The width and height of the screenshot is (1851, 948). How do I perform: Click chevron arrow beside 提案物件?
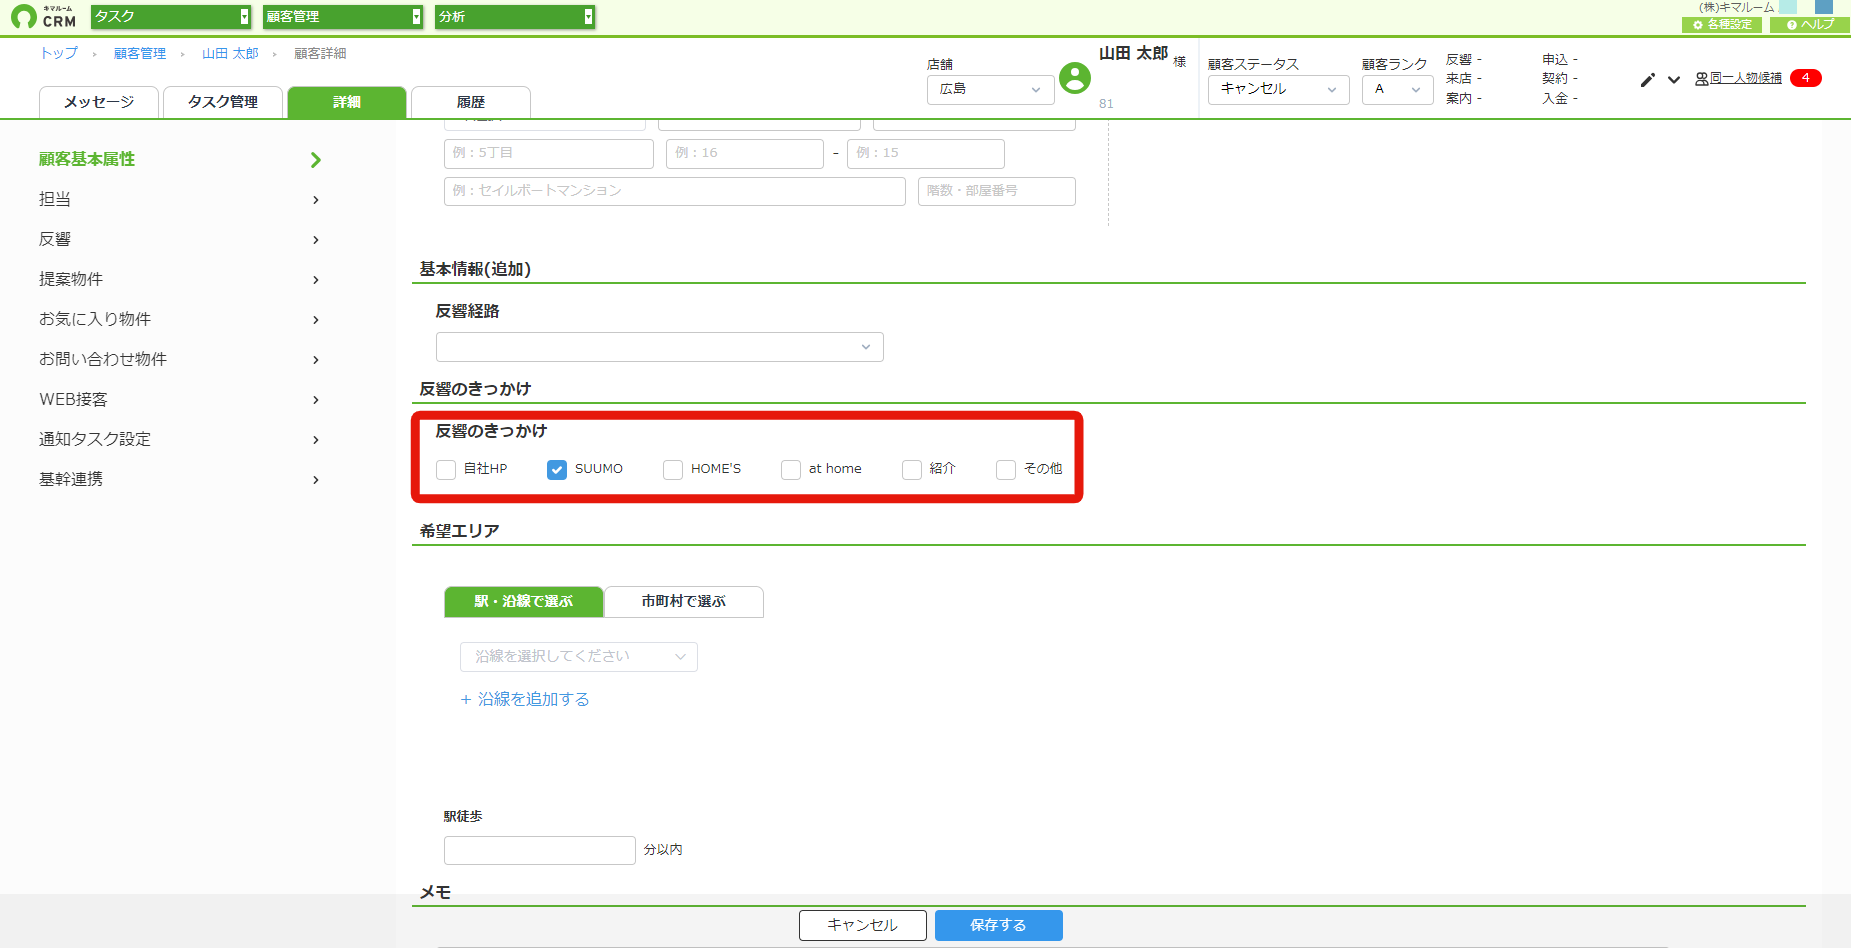click(x=316, y=280)
